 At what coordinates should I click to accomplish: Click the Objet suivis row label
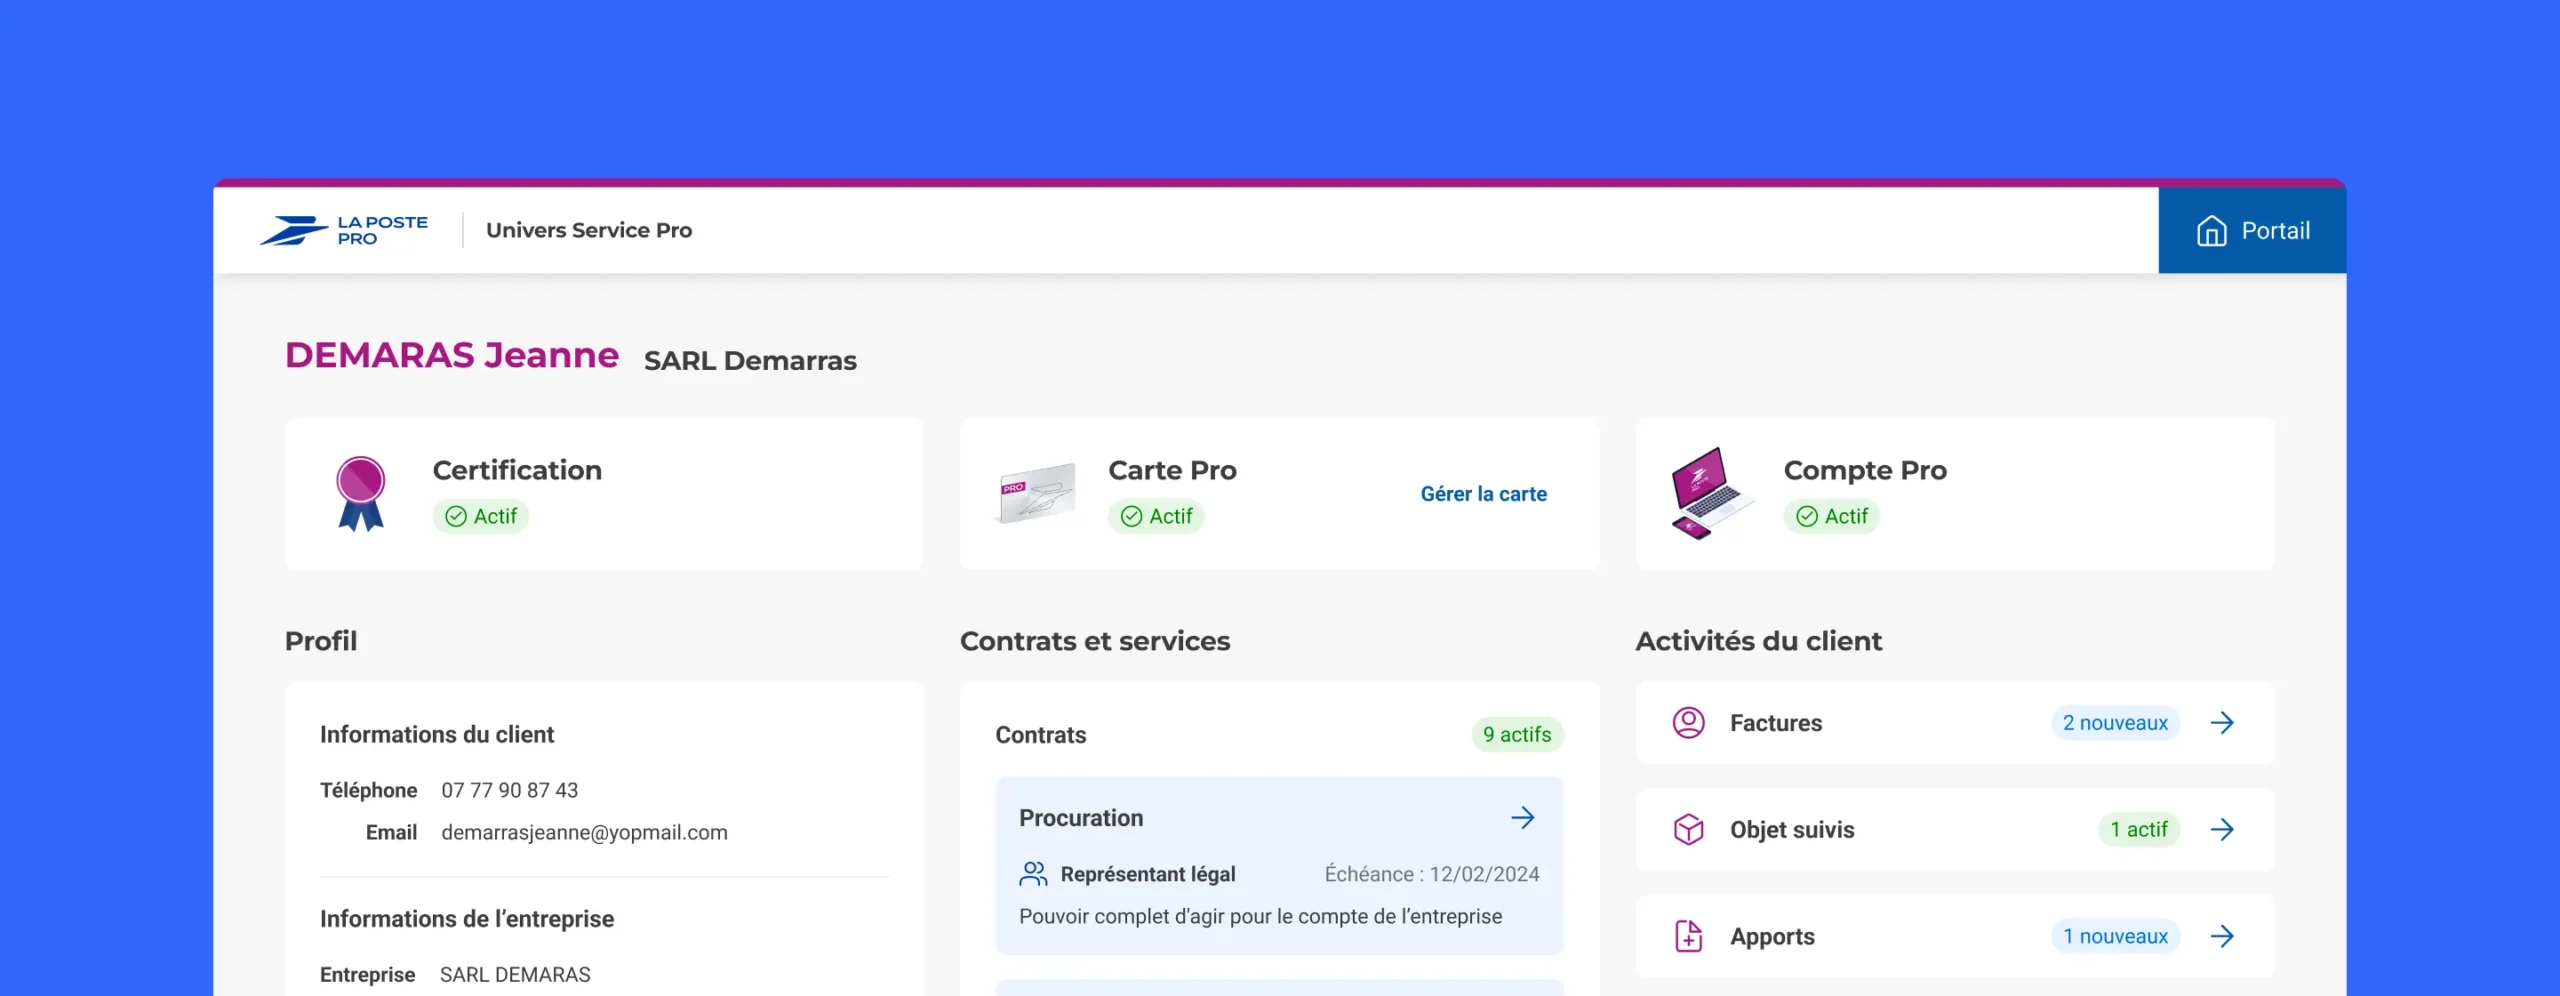pos(1792,830)
